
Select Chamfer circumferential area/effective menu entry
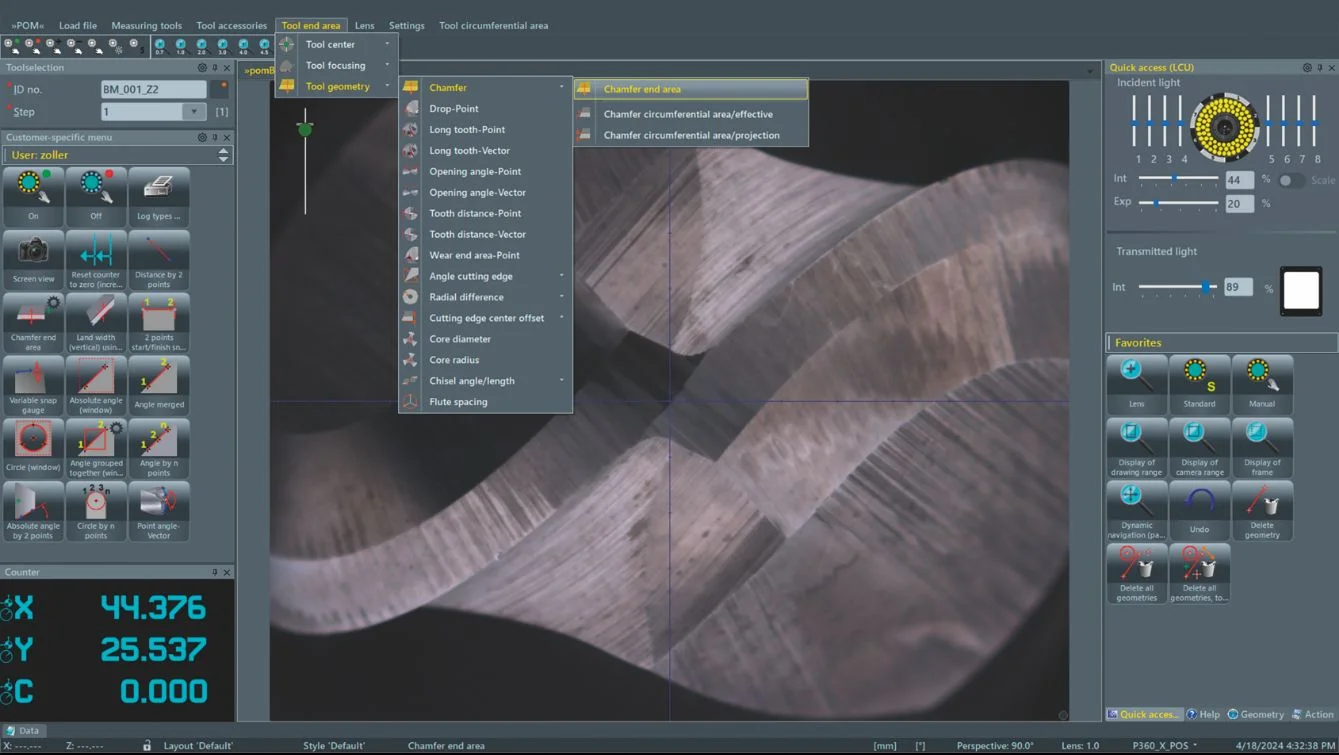click(688, 114)
